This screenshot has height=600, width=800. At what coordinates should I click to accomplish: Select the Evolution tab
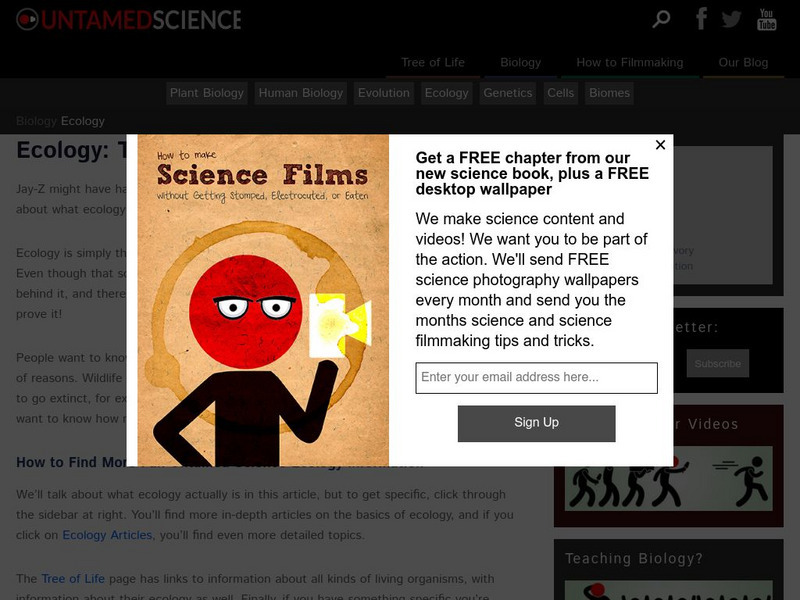384,93
